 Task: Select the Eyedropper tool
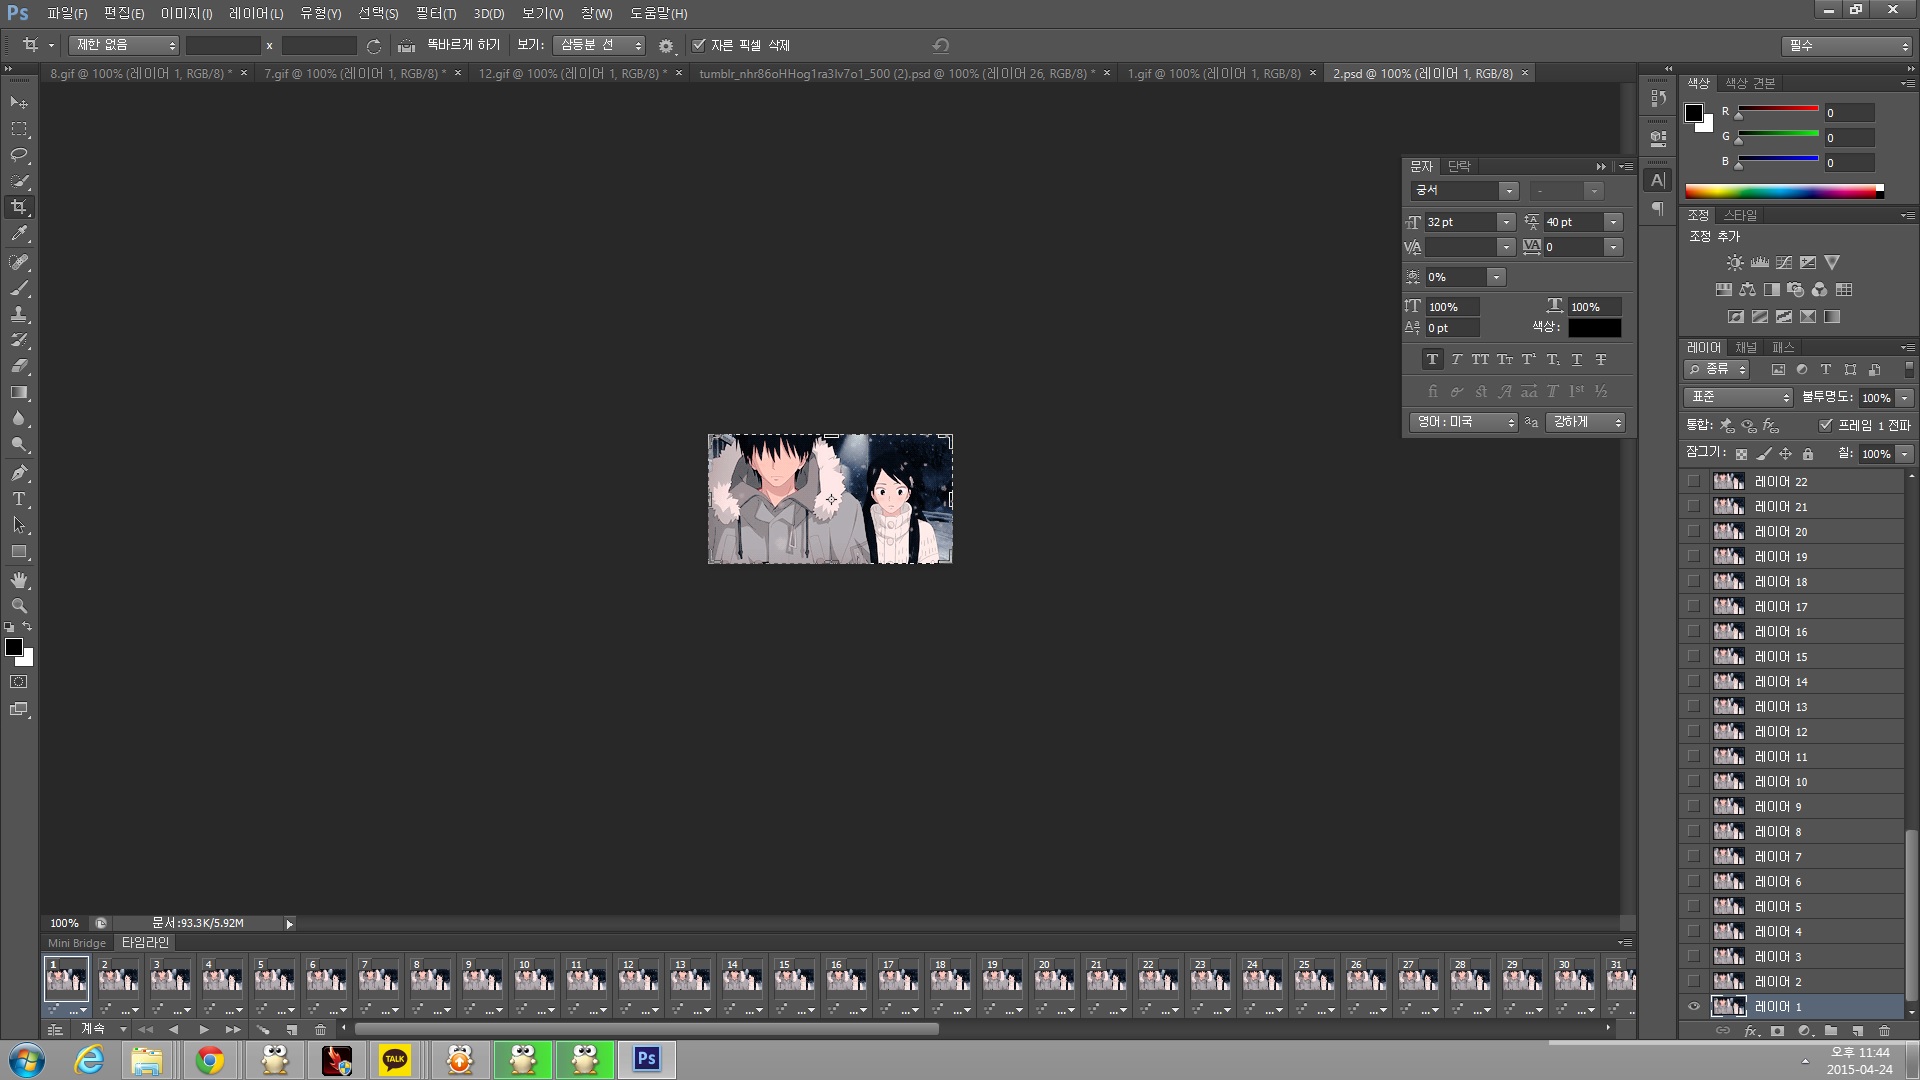pyautogui.click(x=19, y=234)
